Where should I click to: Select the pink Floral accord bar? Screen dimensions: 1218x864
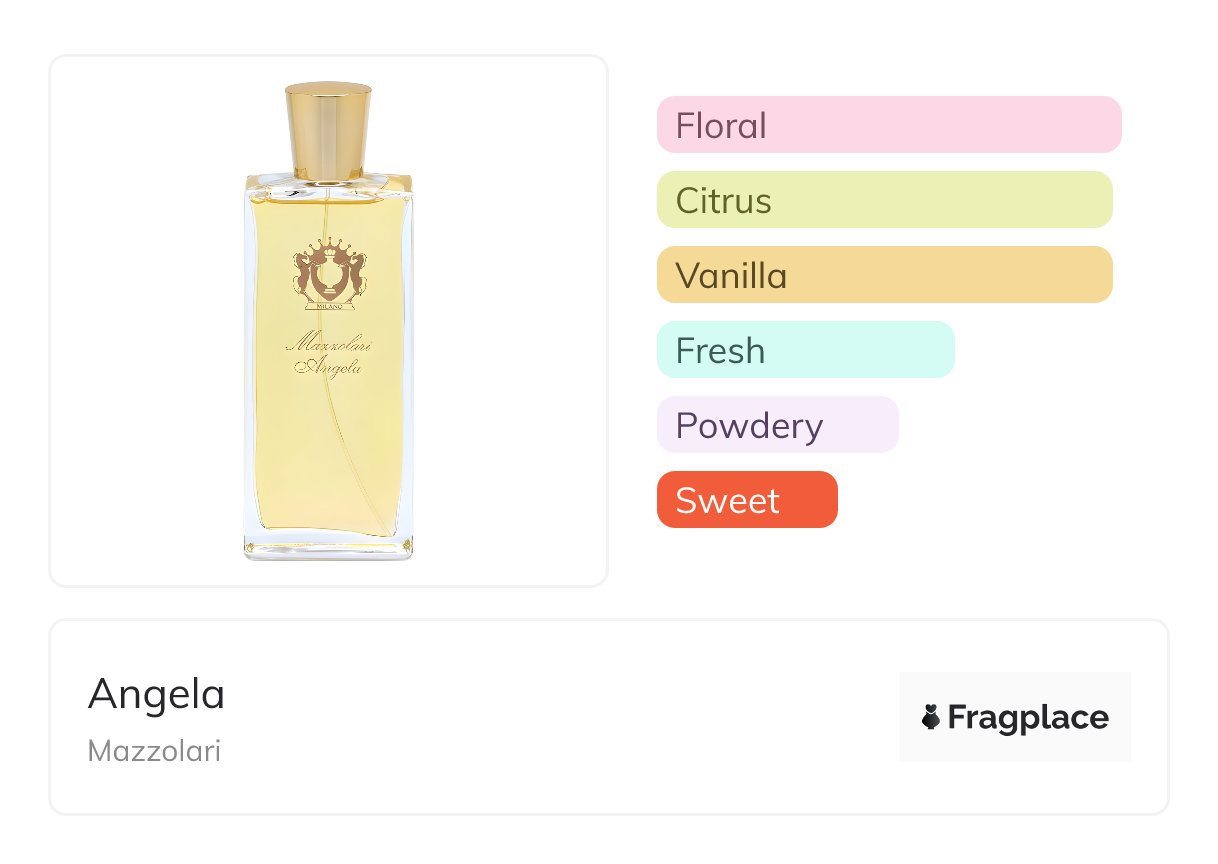point(888,125)
